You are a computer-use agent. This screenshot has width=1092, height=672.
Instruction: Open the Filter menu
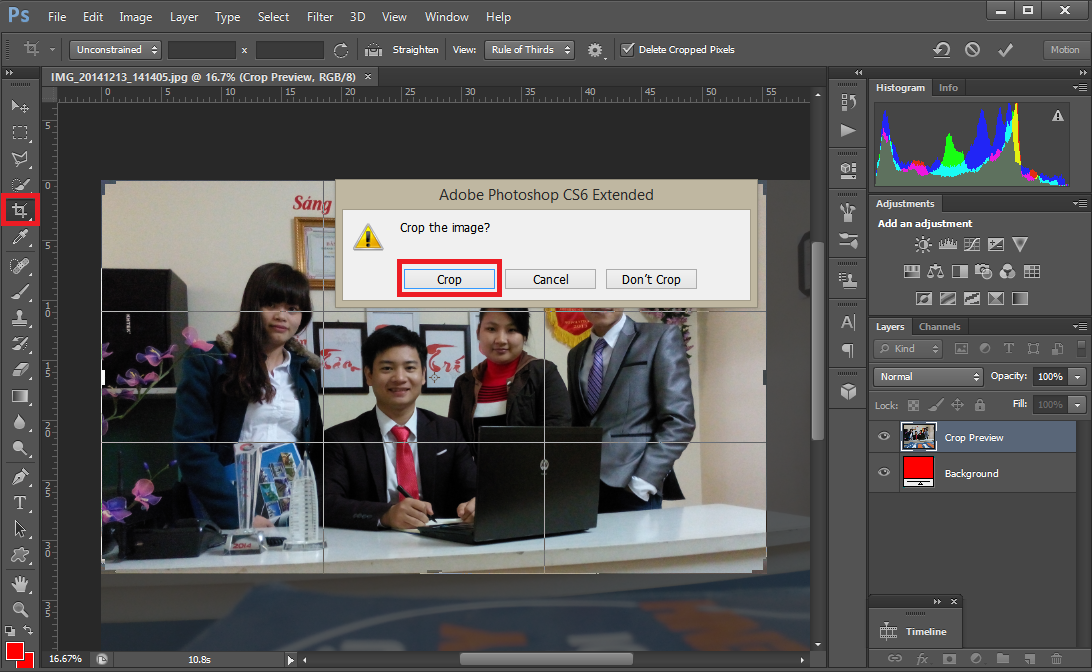click(x=320, y=17)
